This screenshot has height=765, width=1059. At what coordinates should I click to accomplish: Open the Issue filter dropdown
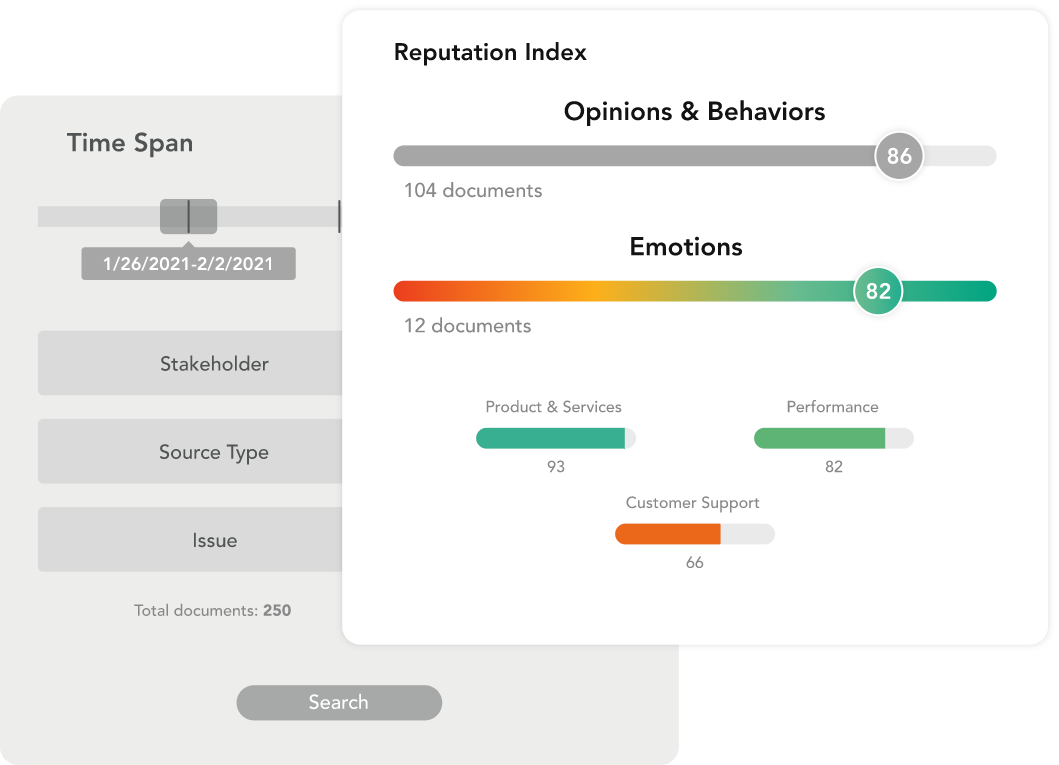pos(190,539)
